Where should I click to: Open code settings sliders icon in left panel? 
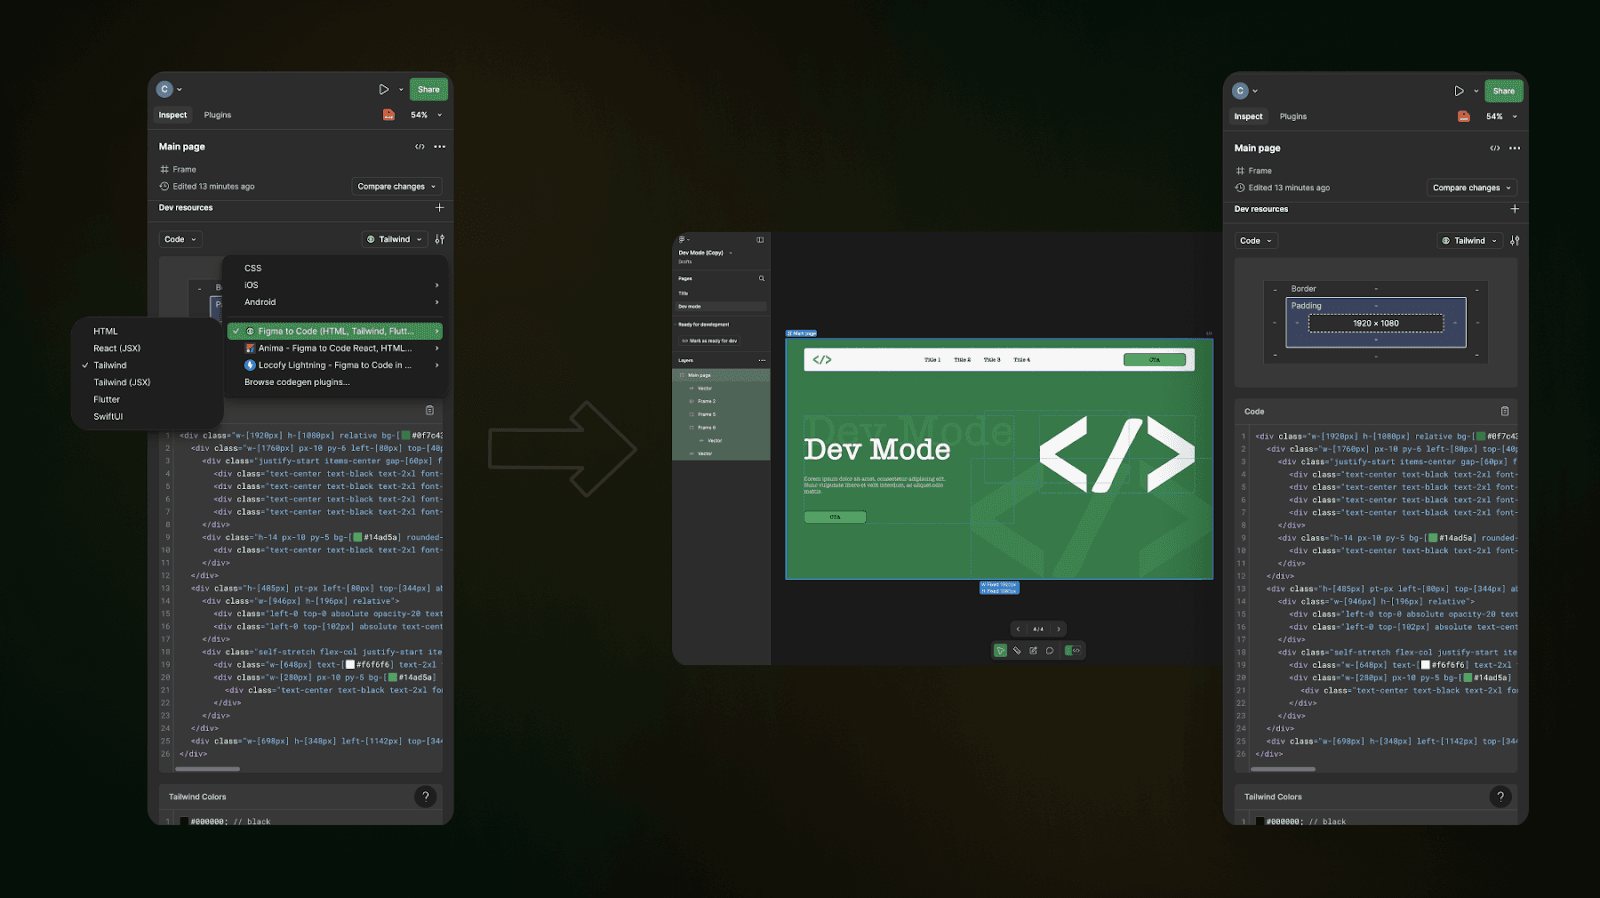[x=440, y=239]
